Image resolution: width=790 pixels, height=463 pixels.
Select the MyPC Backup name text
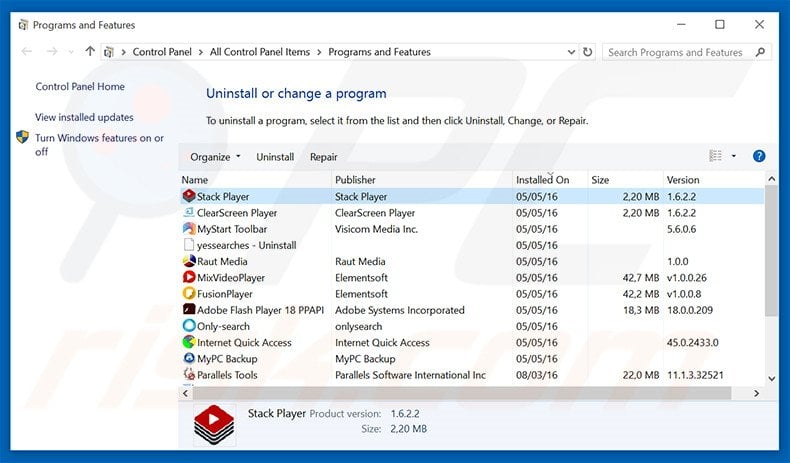[227, 359]
